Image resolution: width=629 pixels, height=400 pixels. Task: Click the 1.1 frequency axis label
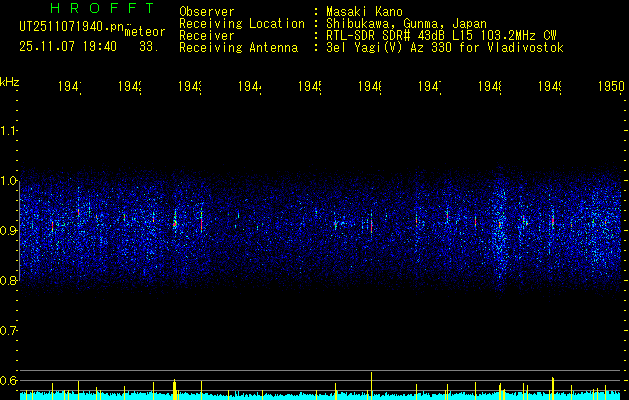coord(8,130)
